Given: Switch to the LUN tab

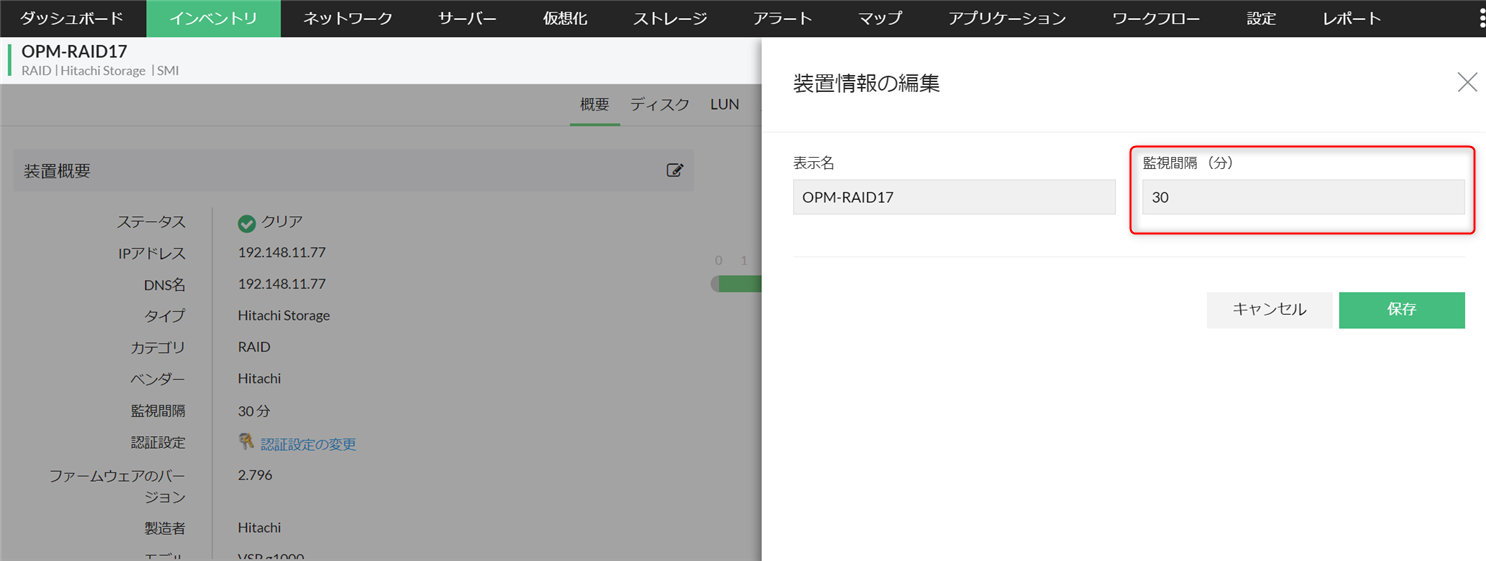Looking at the screenshot, I should tap(725, 104).
